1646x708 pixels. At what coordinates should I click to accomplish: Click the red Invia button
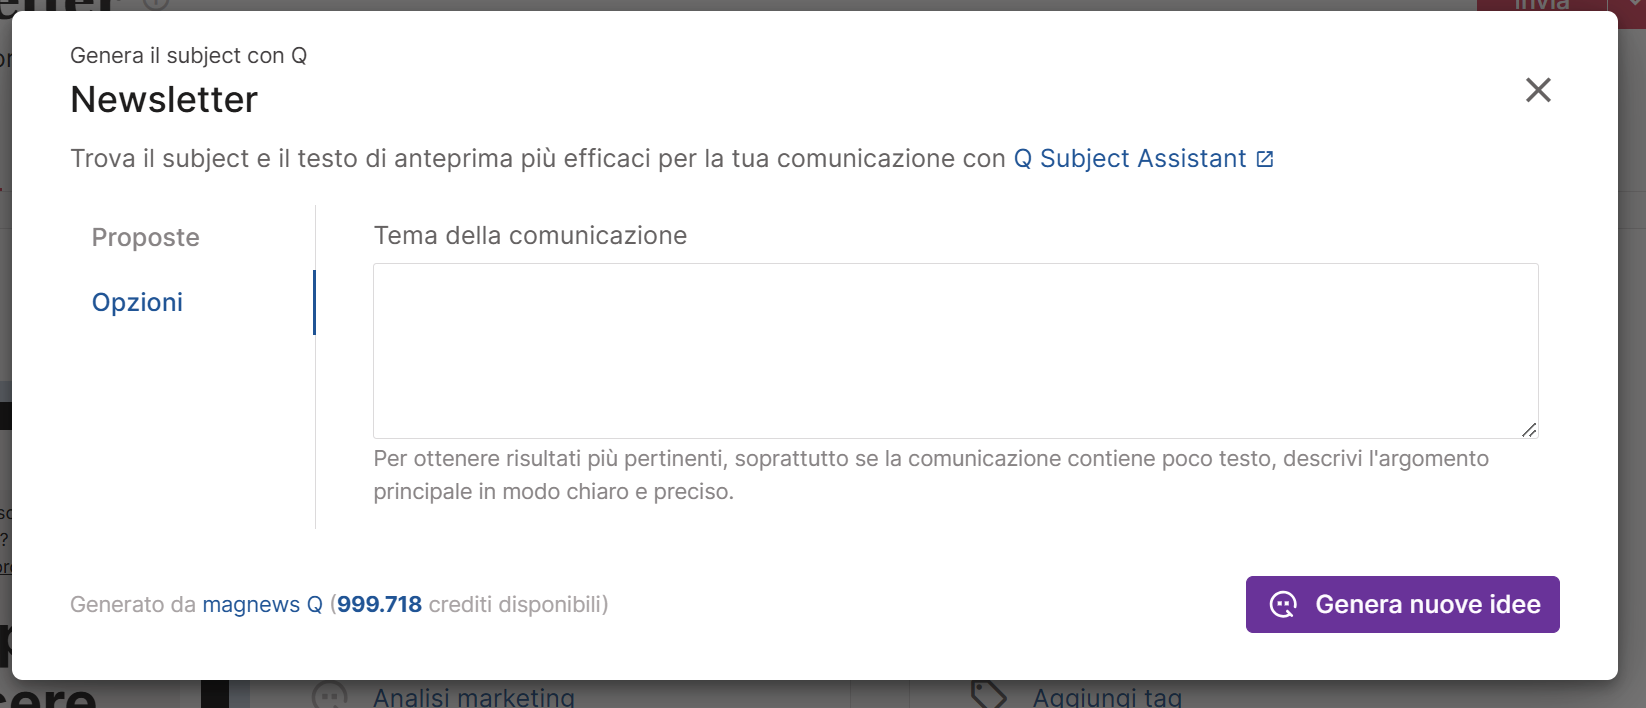pyautogui.click(x=1541, y=5)
